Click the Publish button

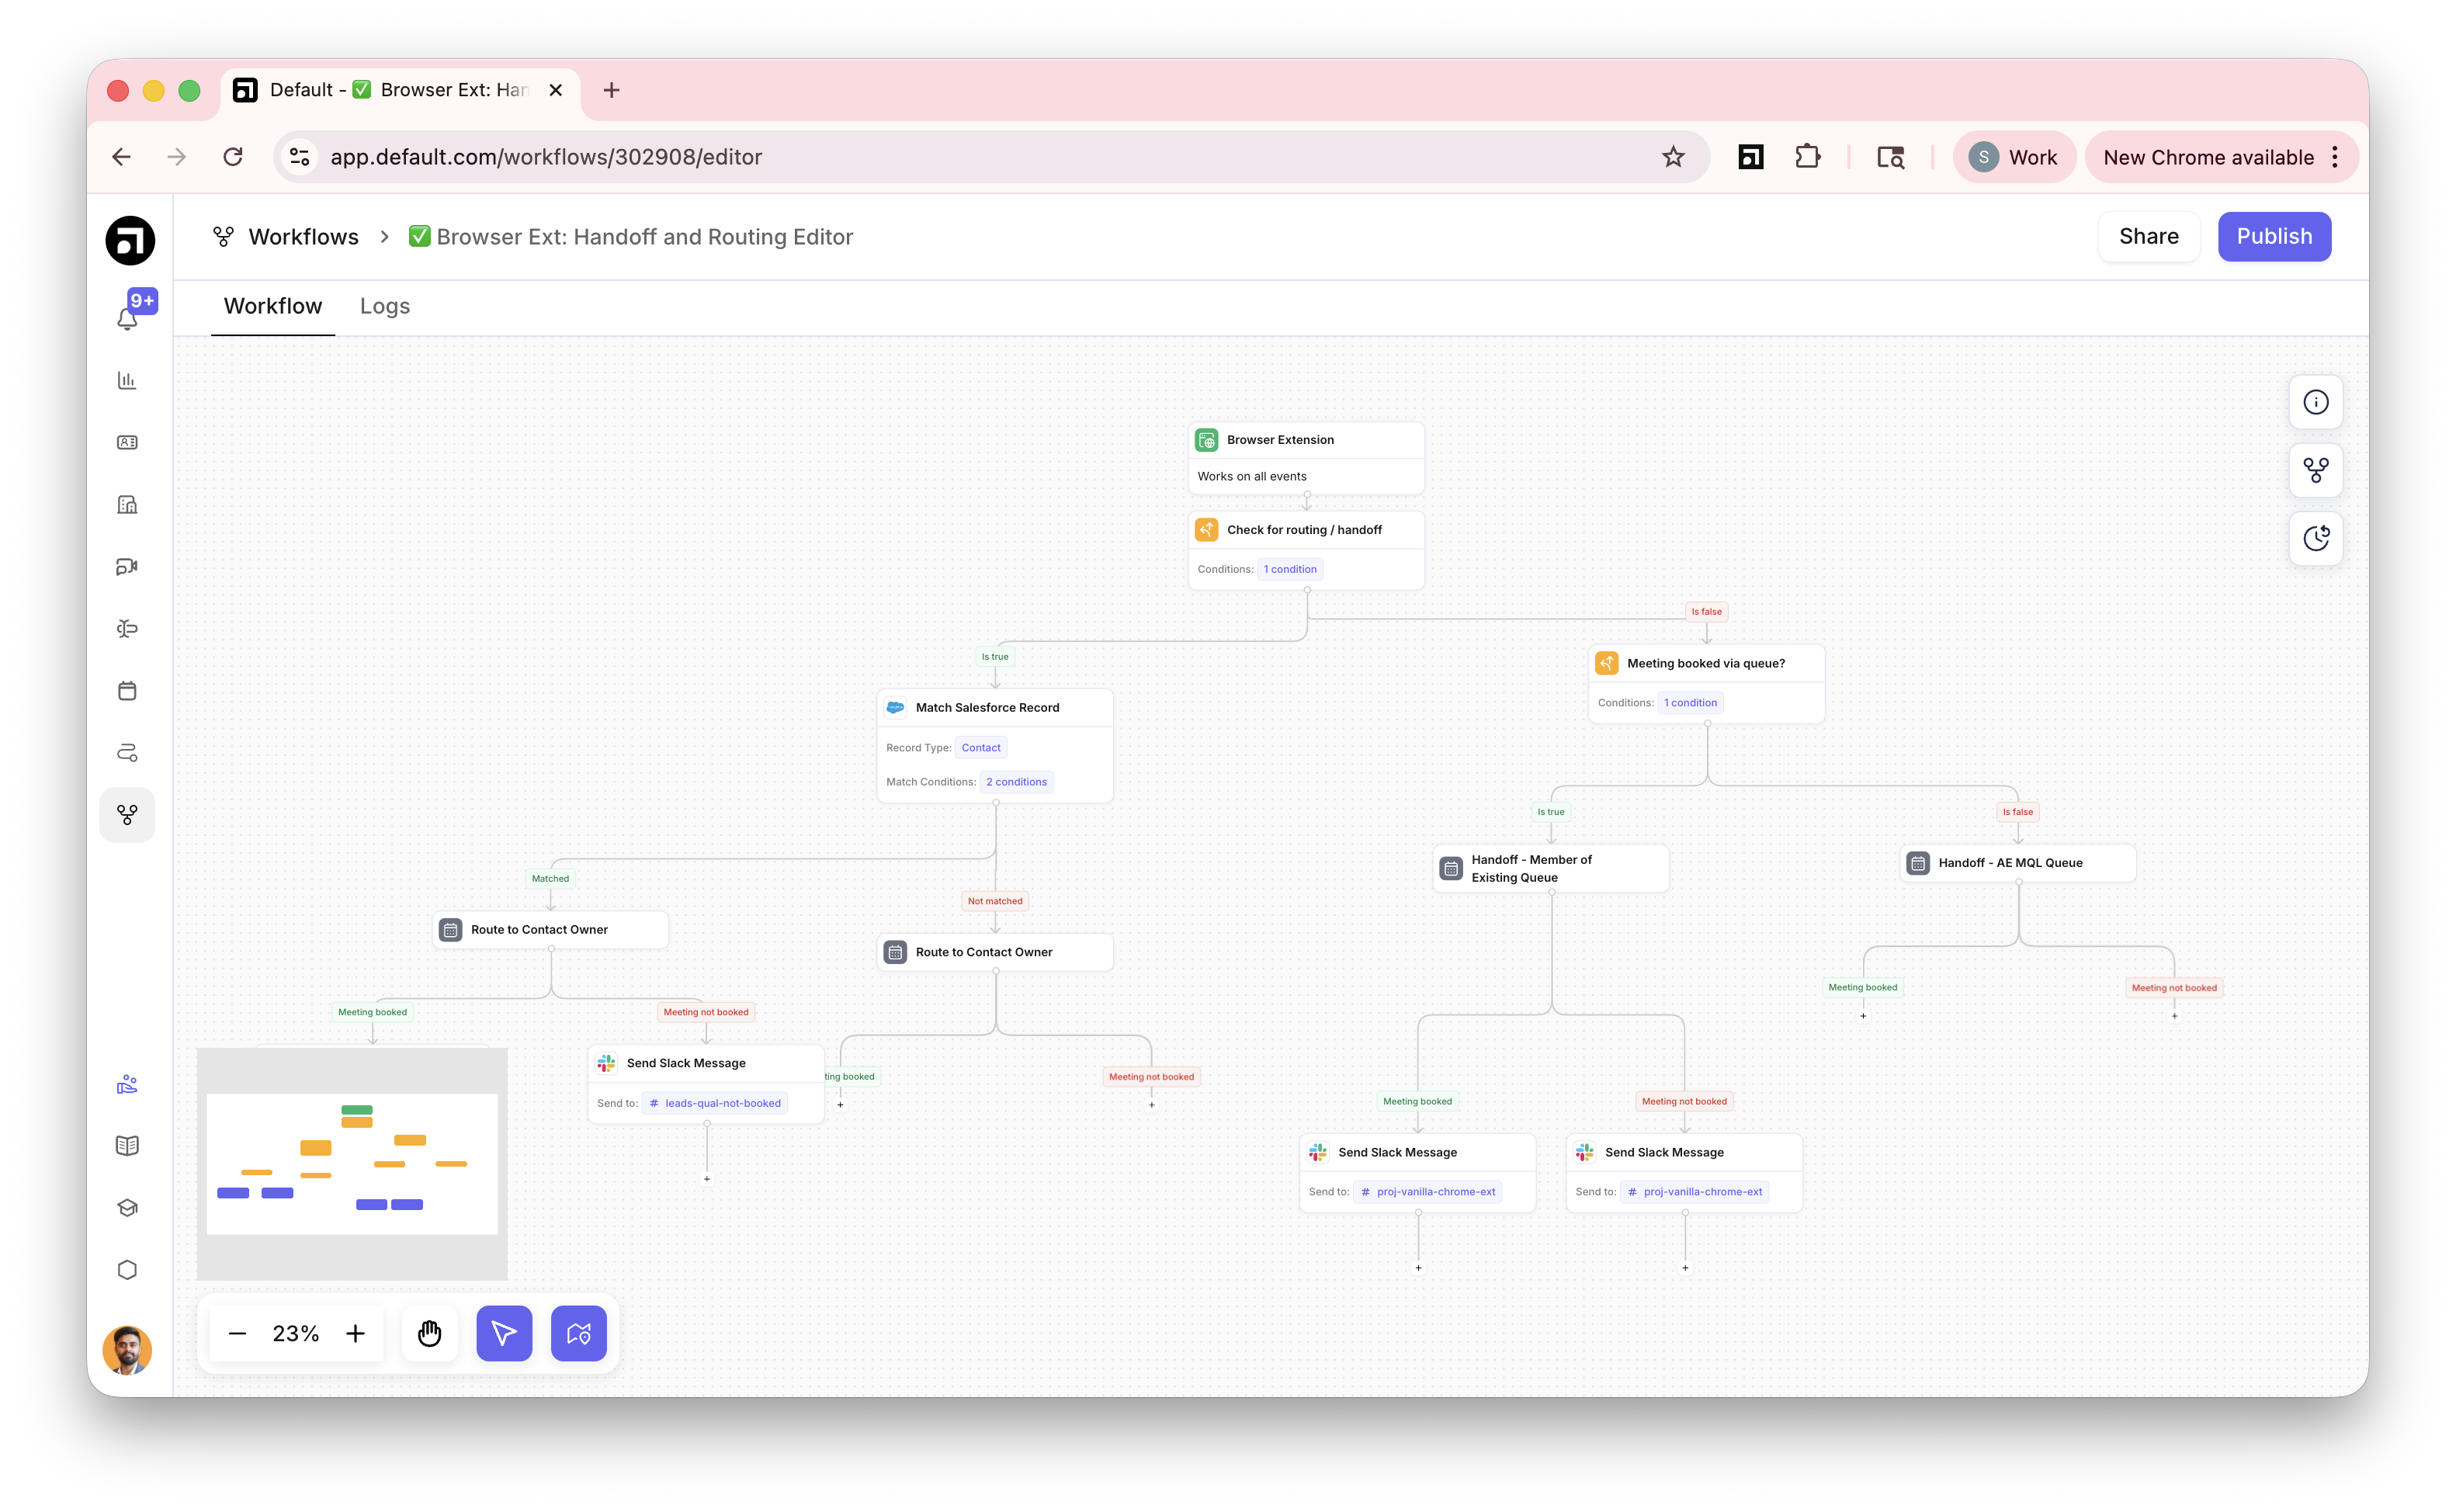pyautogui.click(x=2274, y=237)
